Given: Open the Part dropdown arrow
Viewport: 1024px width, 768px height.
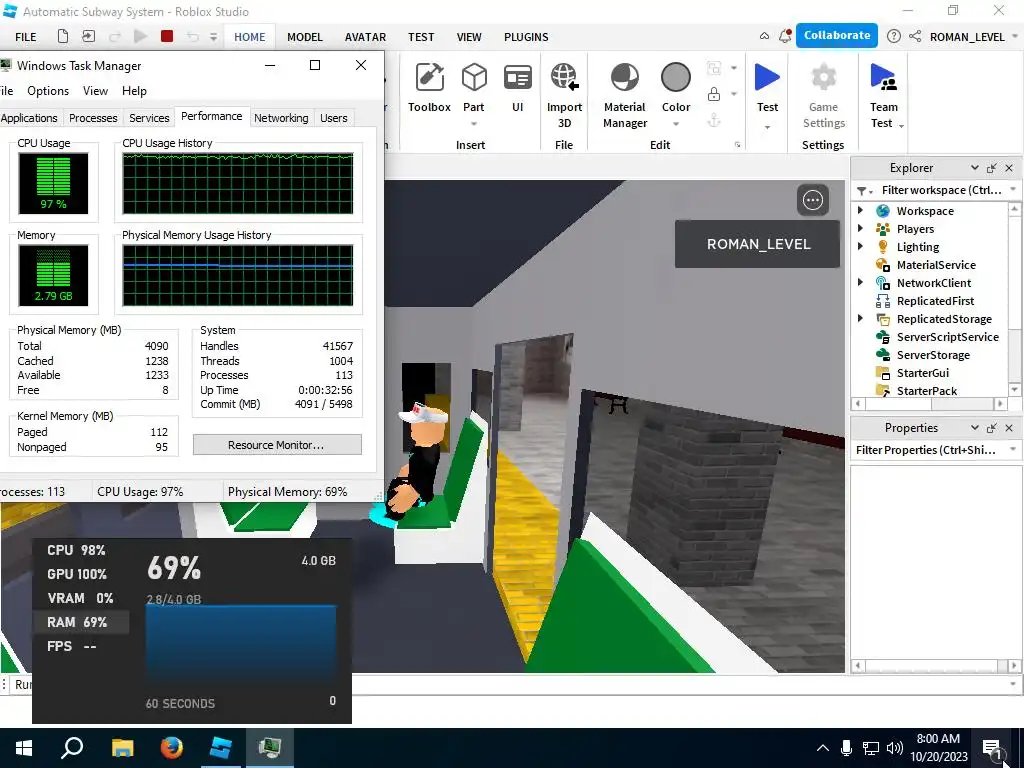Looking at the screenshot, I should (474, 124).
